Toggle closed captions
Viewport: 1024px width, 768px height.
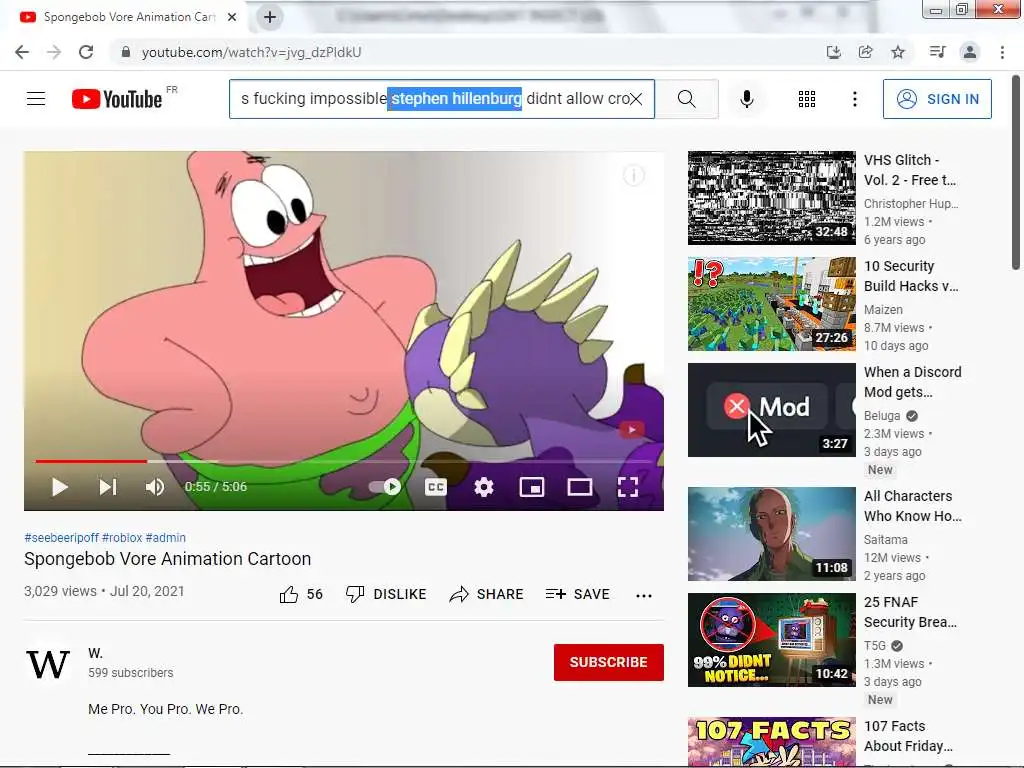click(436, 487)
